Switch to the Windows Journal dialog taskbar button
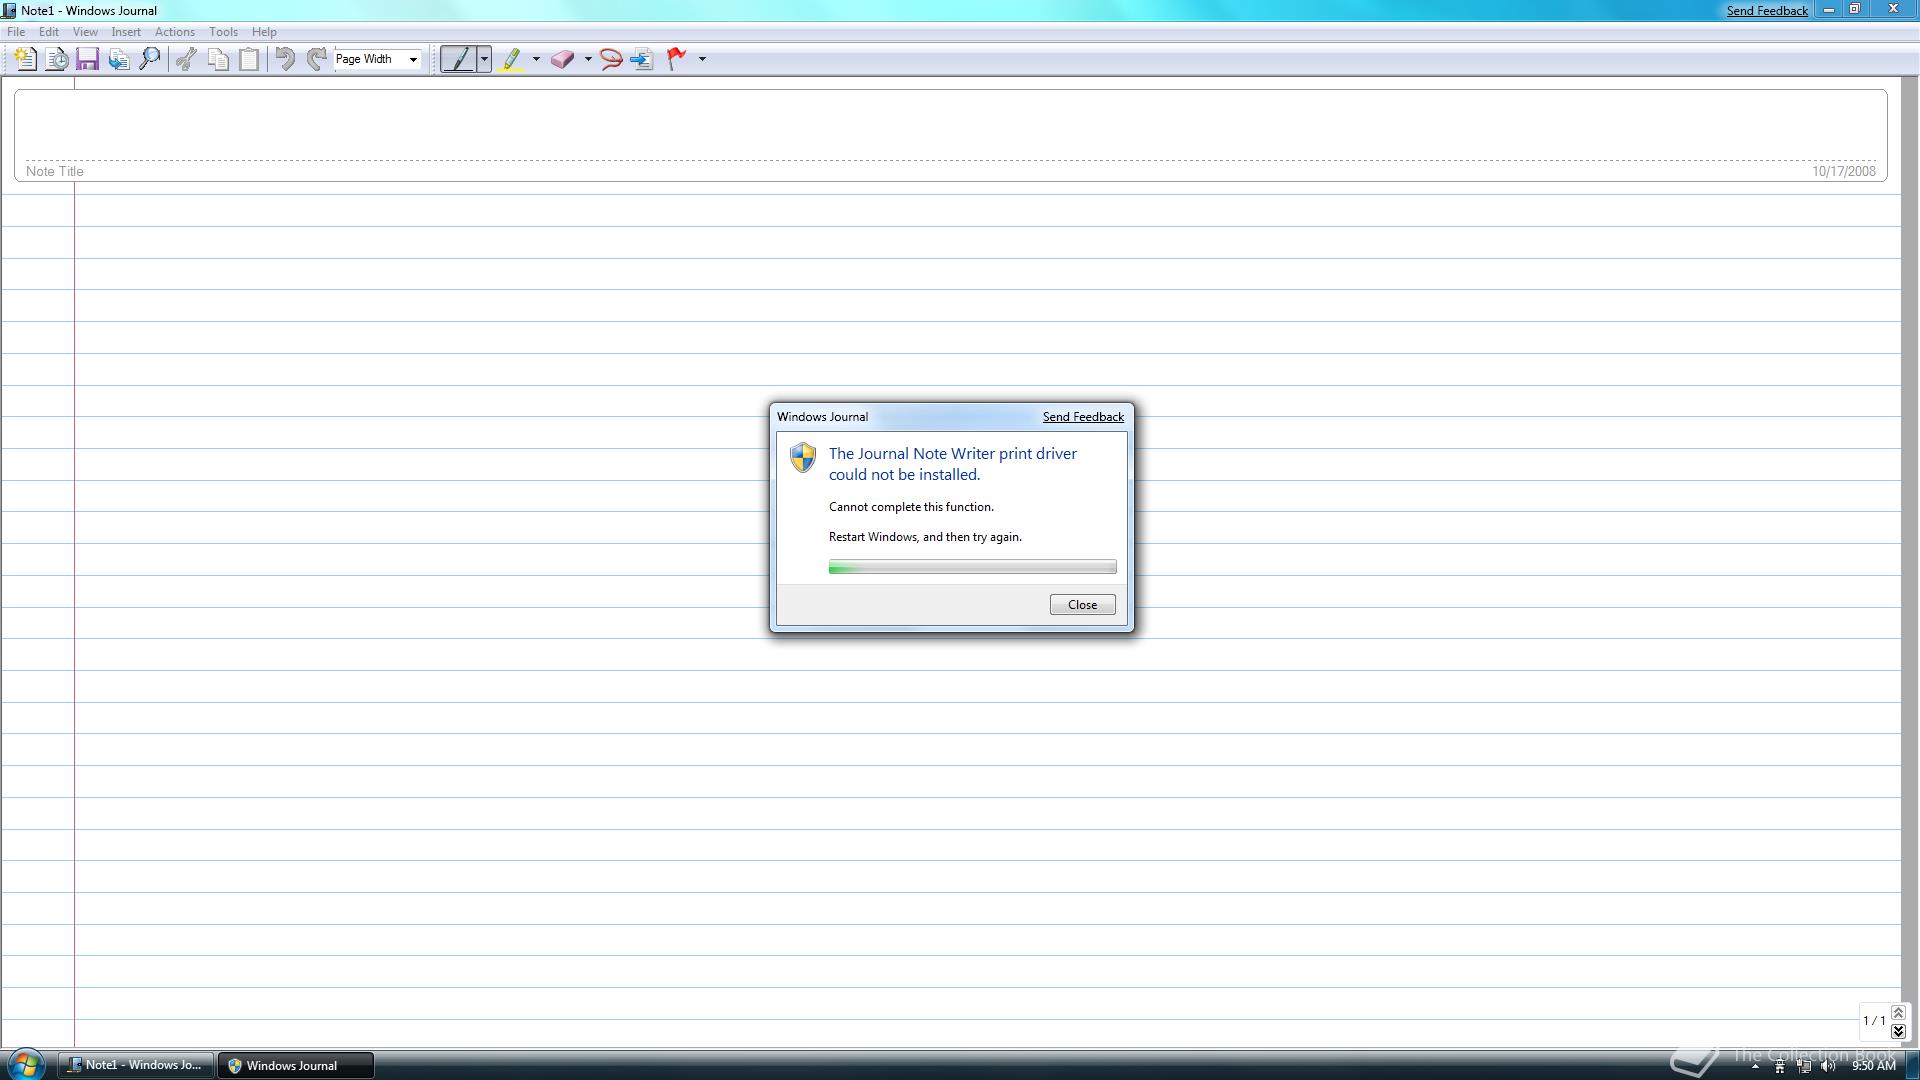Viewport: 1920px width, 1080px height. click(x=296, y=1065)
